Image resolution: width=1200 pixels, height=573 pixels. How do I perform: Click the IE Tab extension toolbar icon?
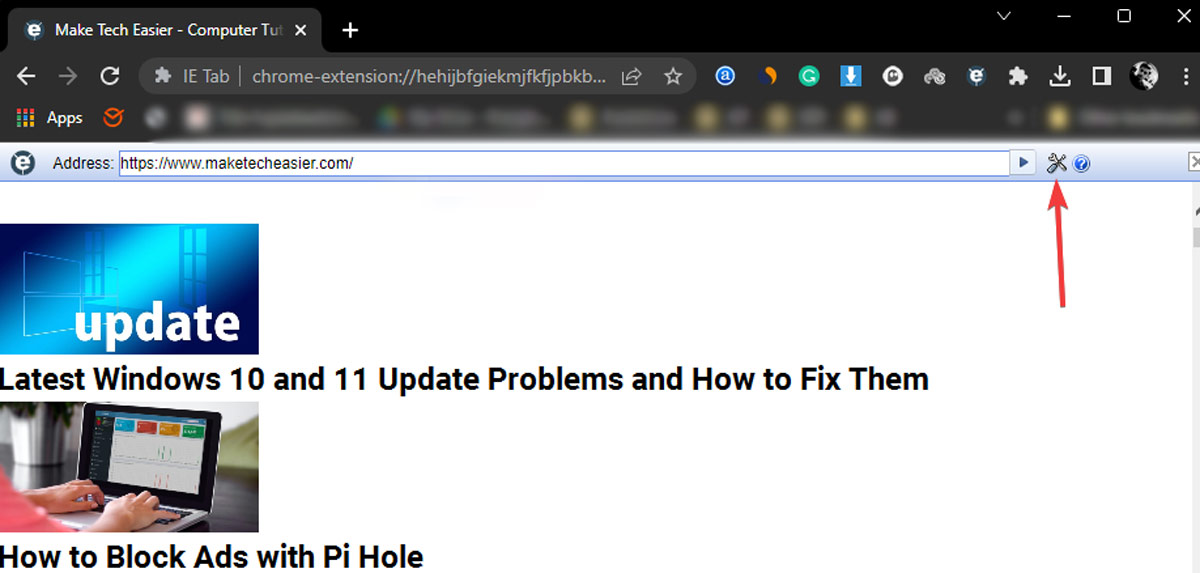(x=976, y=76)
